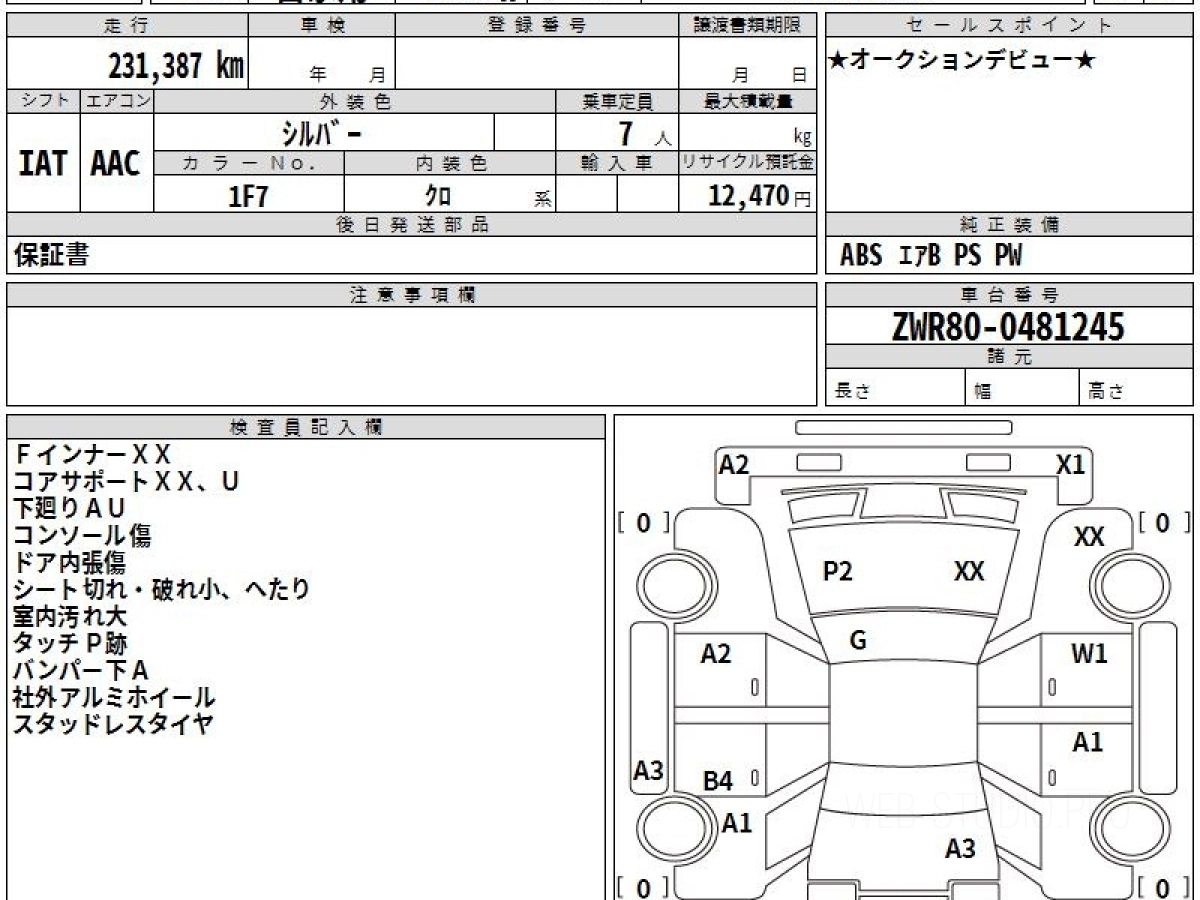Click the 純正装備 header
1200x900 pixels.
pos(1009,225)
